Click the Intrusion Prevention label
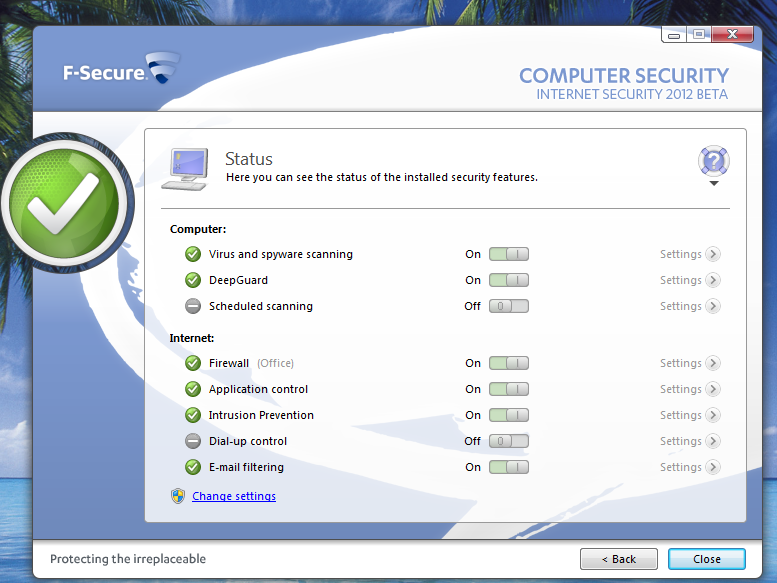The width and height of the screenshot is (777, 583). point(261,415)
